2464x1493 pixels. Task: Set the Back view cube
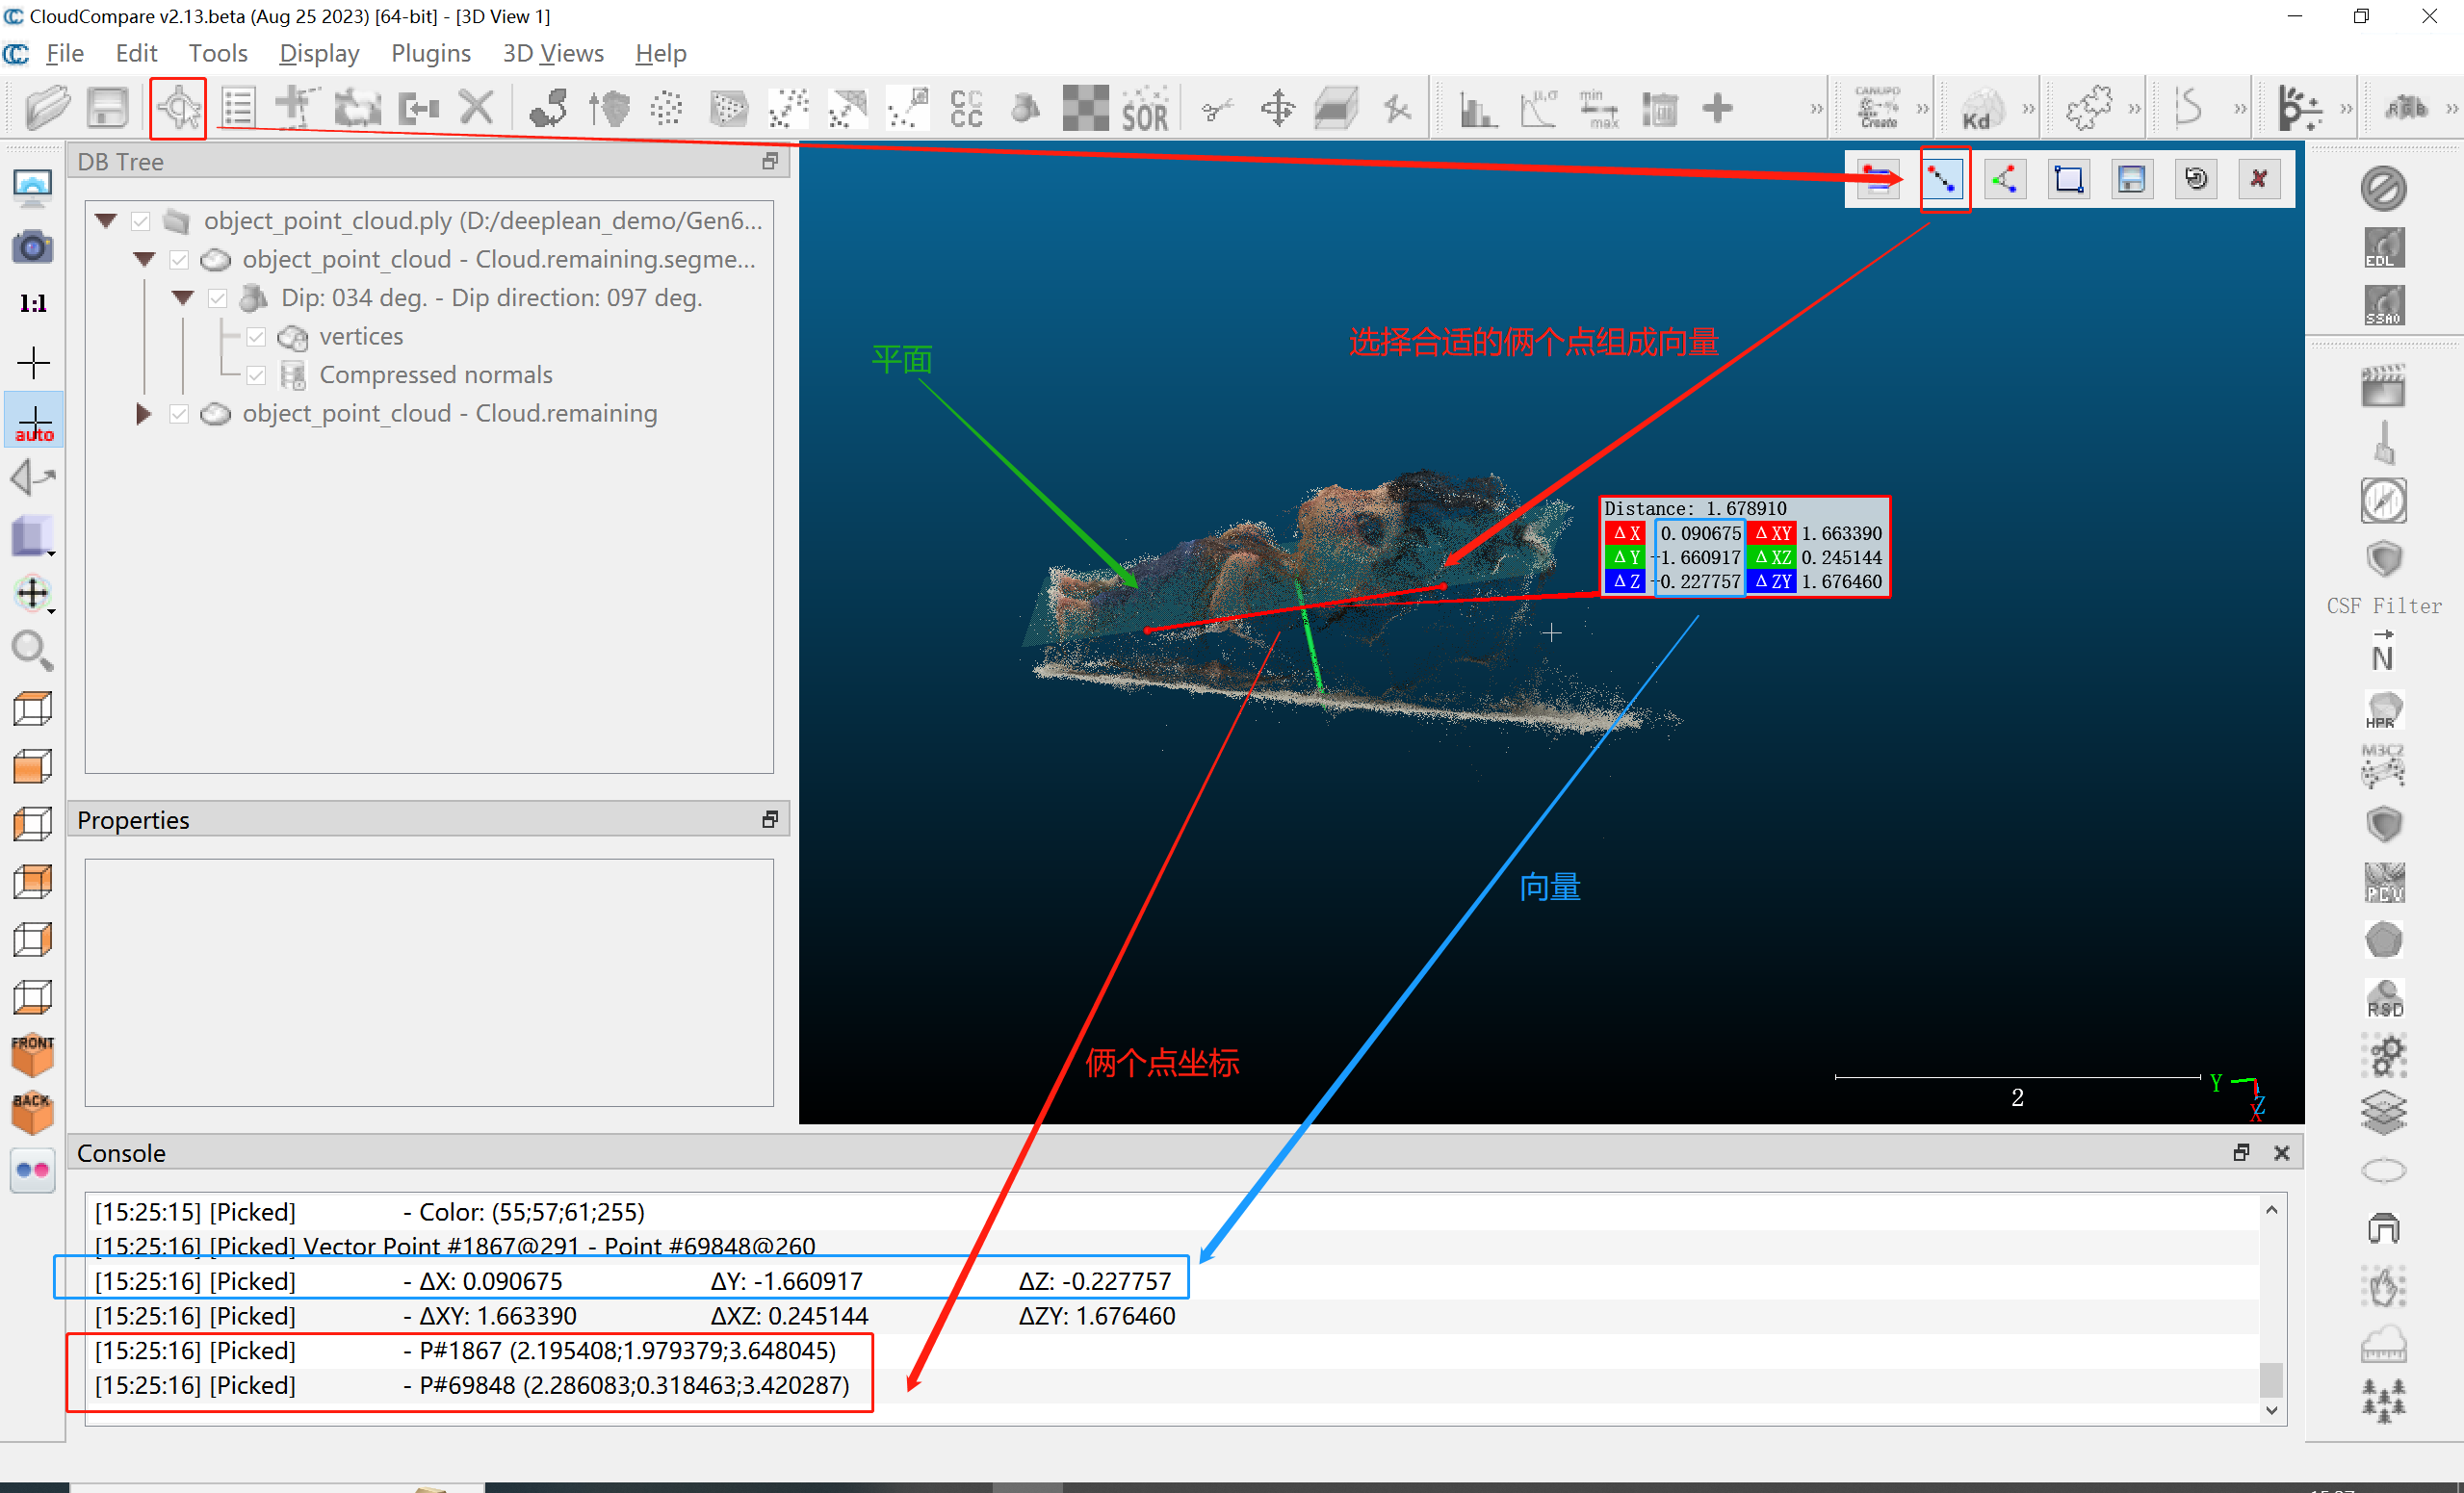point(33,1113)
